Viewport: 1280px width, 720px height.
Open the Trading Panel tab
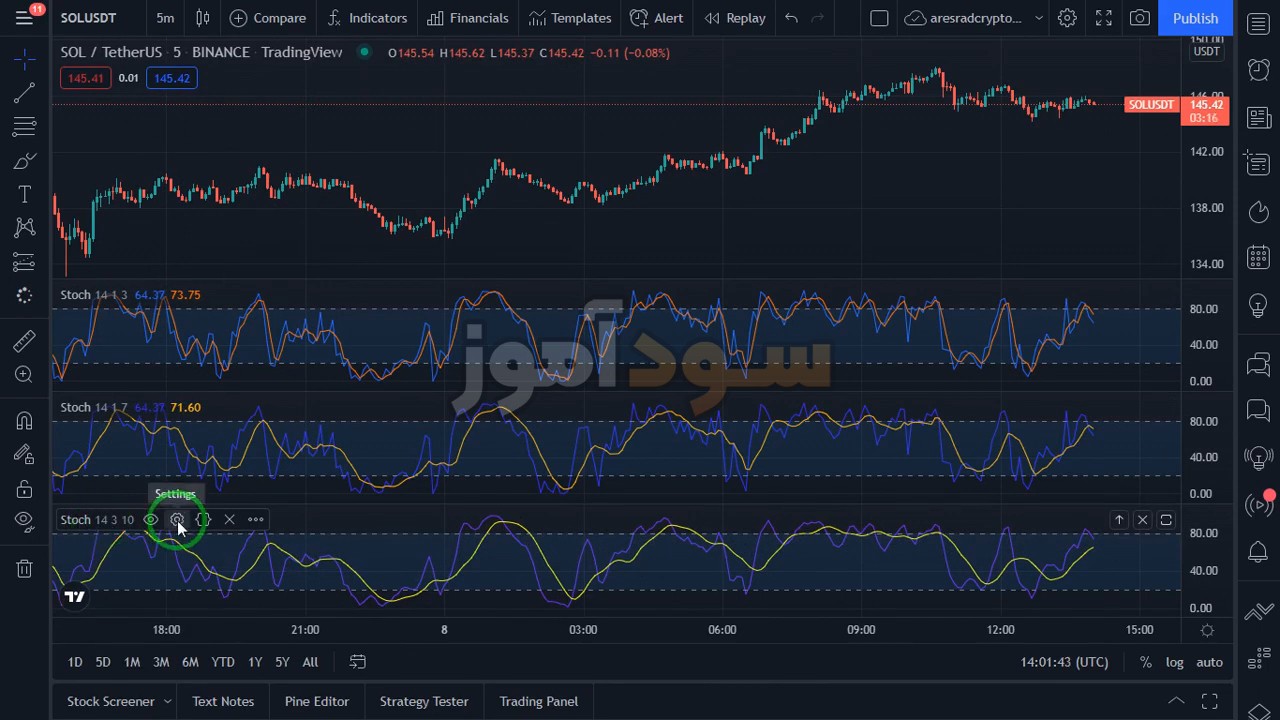click(539, 702)
